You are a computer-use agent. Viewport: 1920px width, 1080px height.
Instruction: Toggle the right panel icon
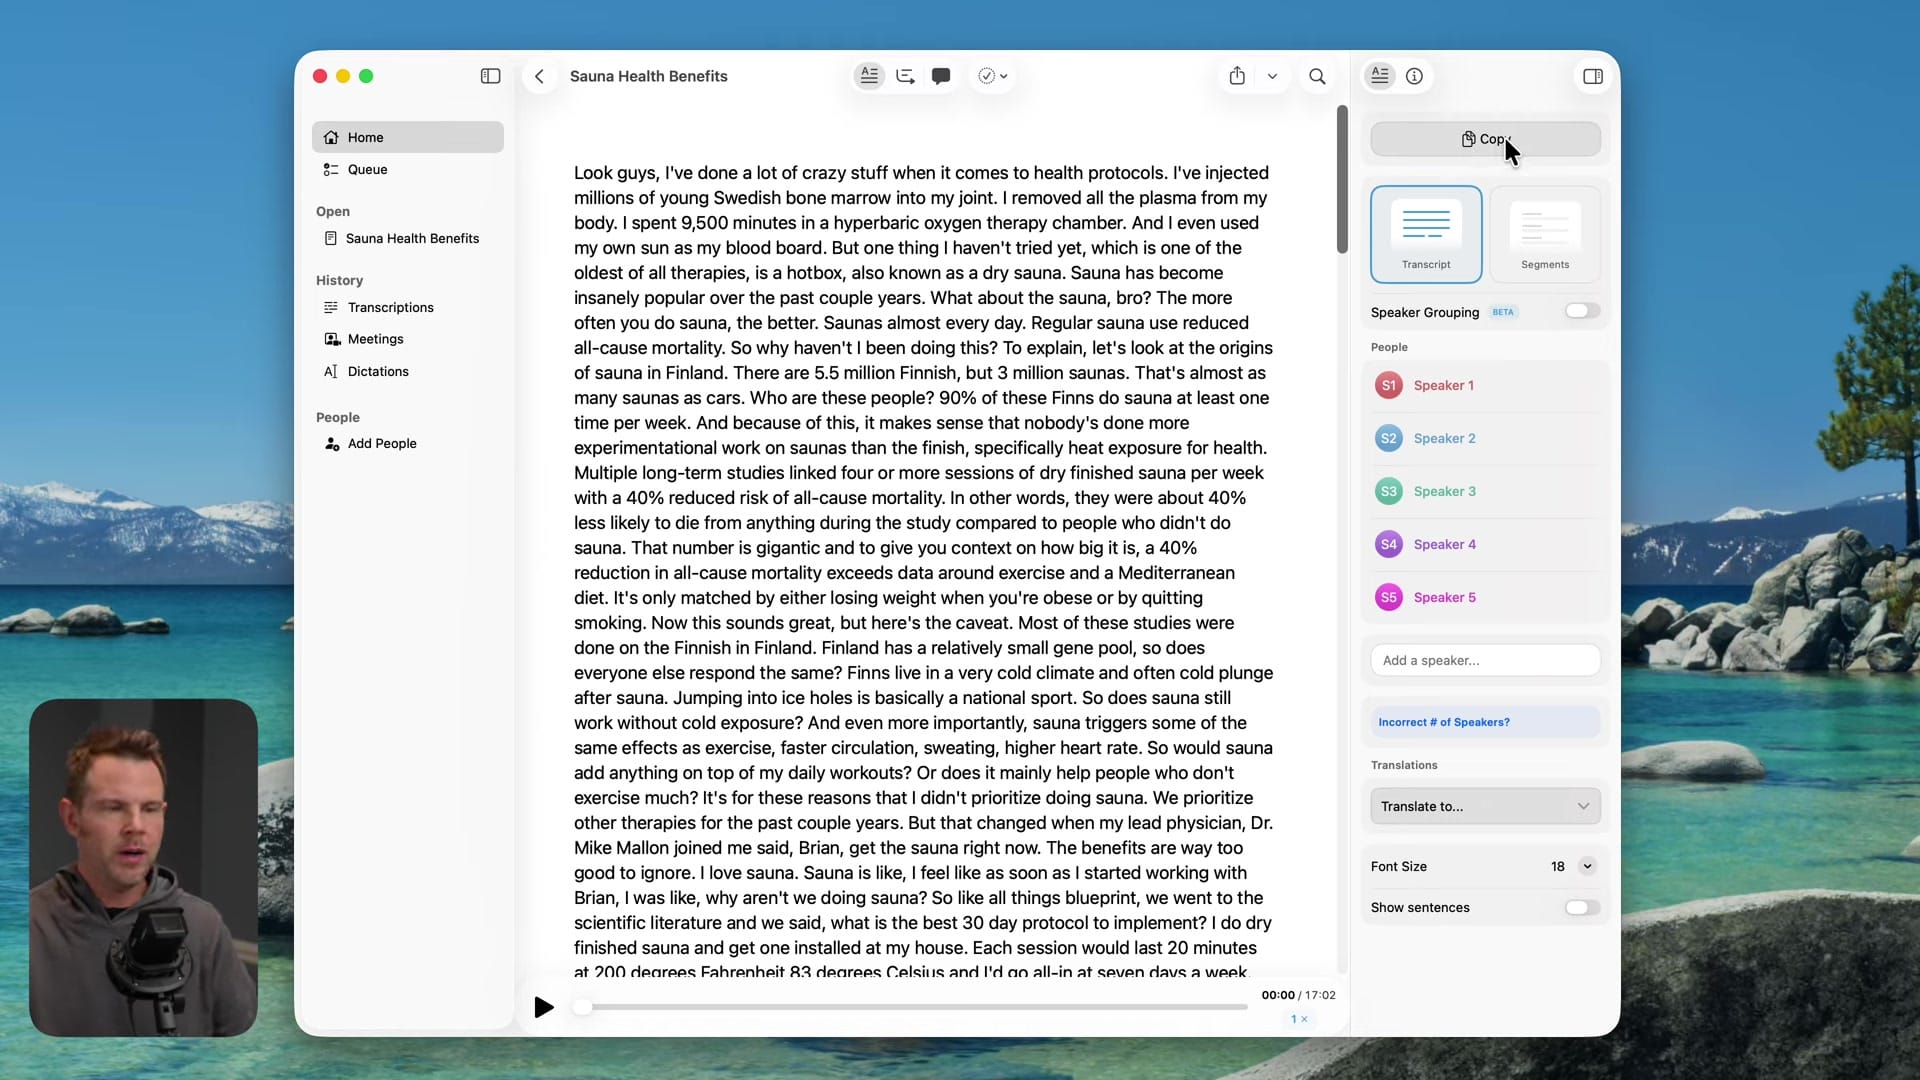pyautogui.click(x=1593, y=76)
